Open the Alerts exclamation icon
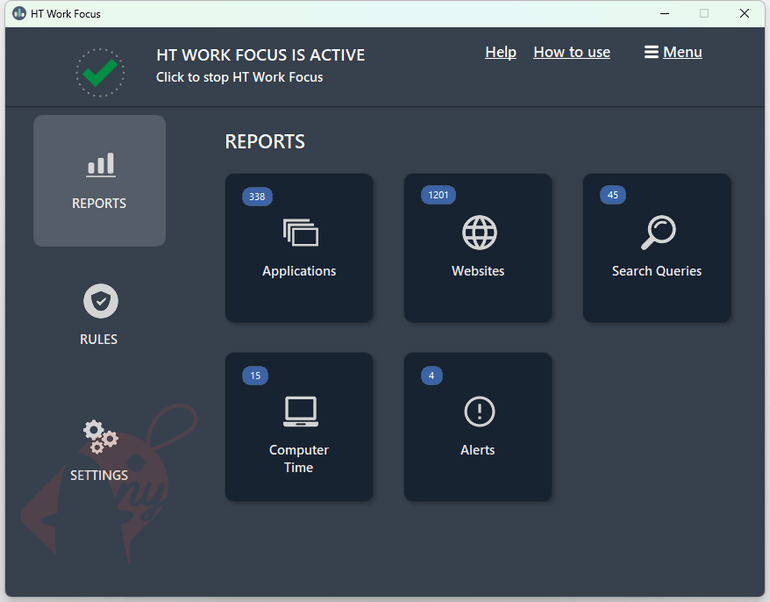This screenshot has width=770, height=602. pyautogui.click(x=479, y=411)
